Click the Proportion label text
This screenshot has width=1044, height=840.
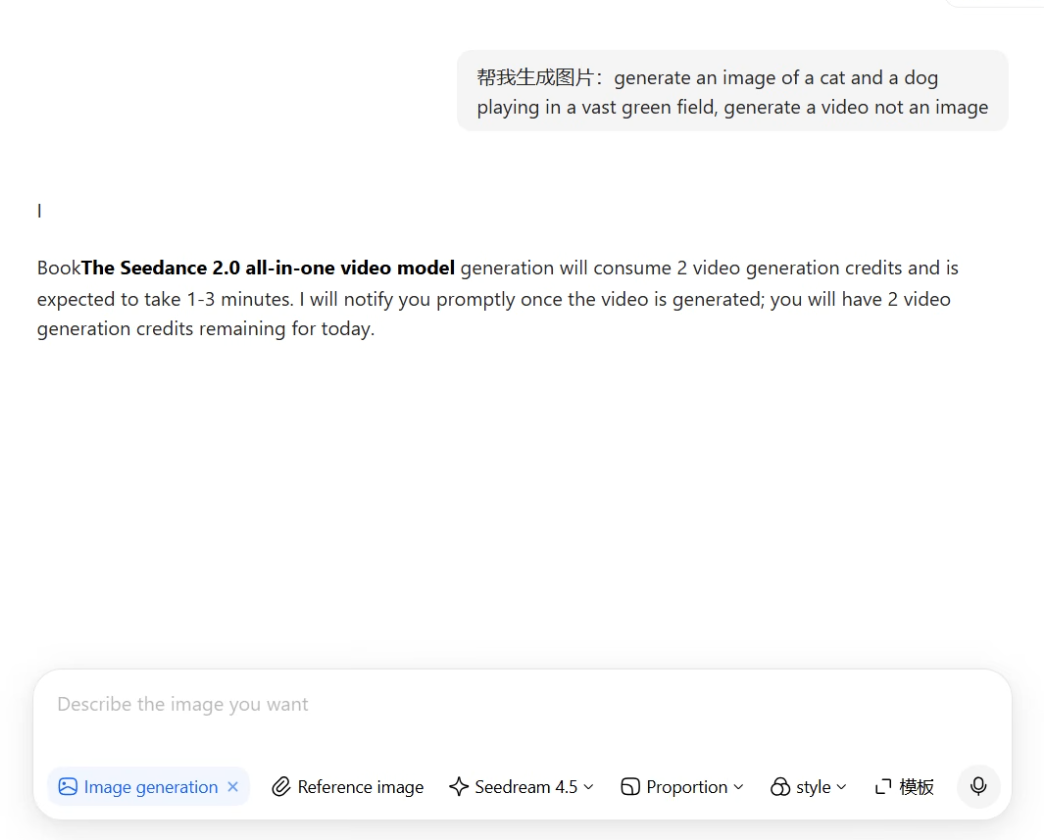[x=686, y=787]
